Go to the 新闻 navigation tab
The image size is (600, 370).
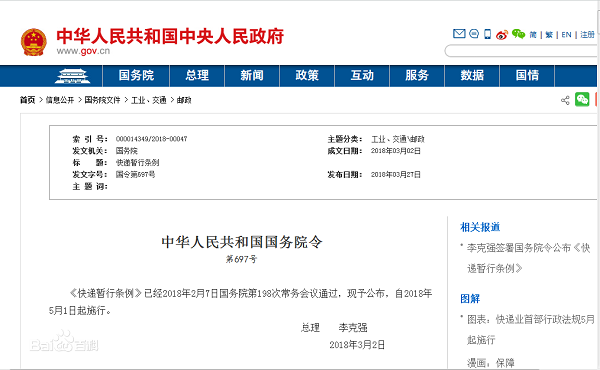point(252,75)
